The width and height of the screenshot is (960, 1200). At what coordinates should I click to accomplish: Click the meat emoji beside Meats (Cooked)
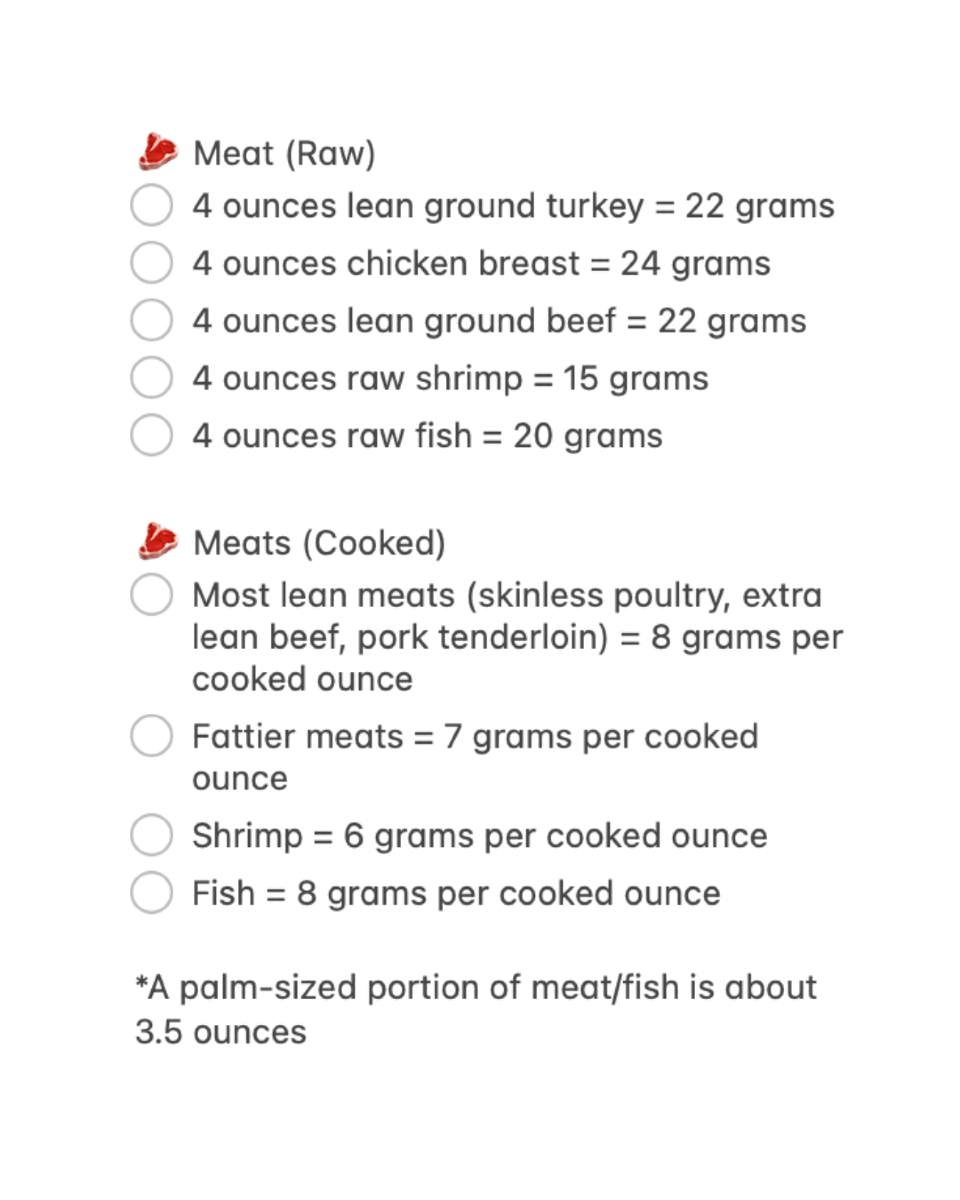tap(158, 542)
